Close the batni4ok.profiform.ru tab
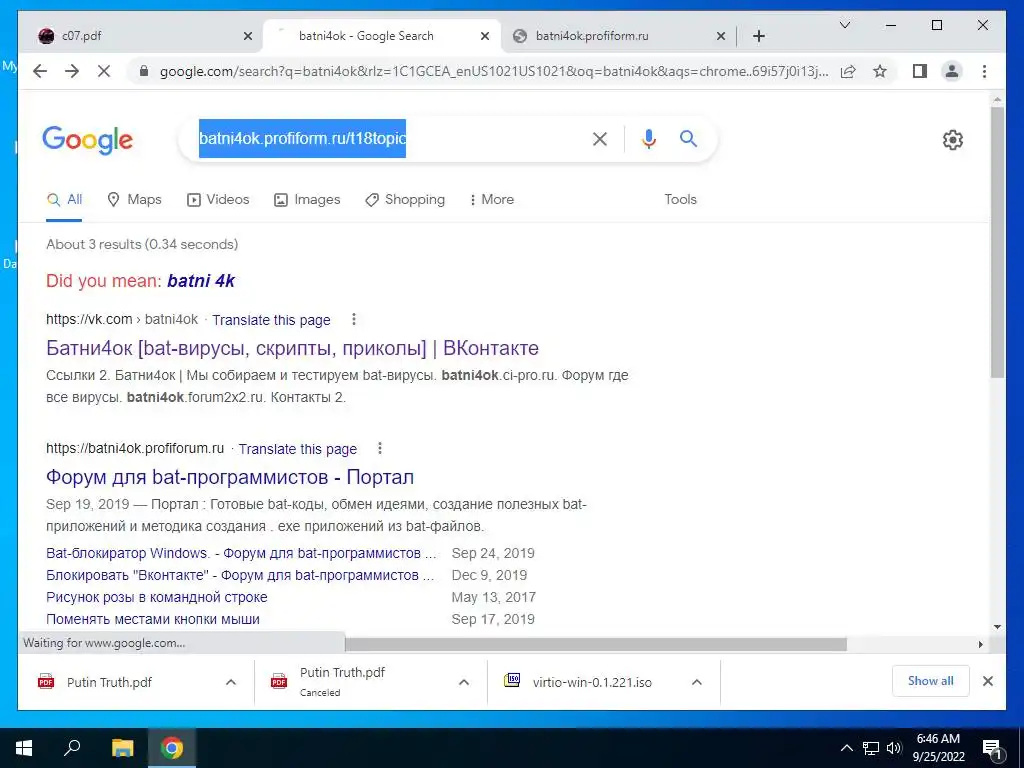This screenshot has height=768, width=1024. point(721,36)
